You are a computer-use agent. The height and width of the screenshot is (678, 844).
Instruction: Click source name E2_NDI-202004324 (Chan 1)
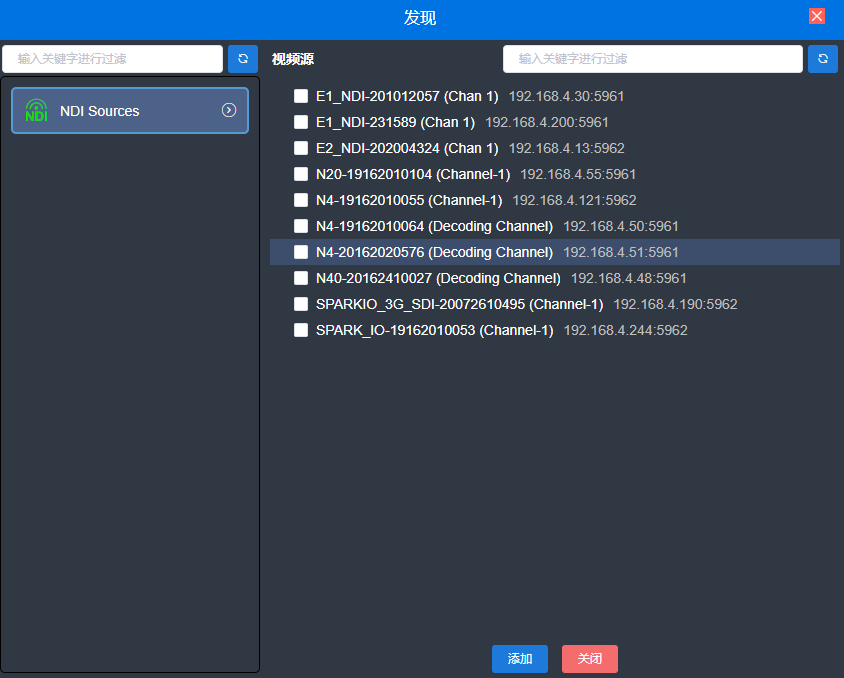[x=407, y=149]
